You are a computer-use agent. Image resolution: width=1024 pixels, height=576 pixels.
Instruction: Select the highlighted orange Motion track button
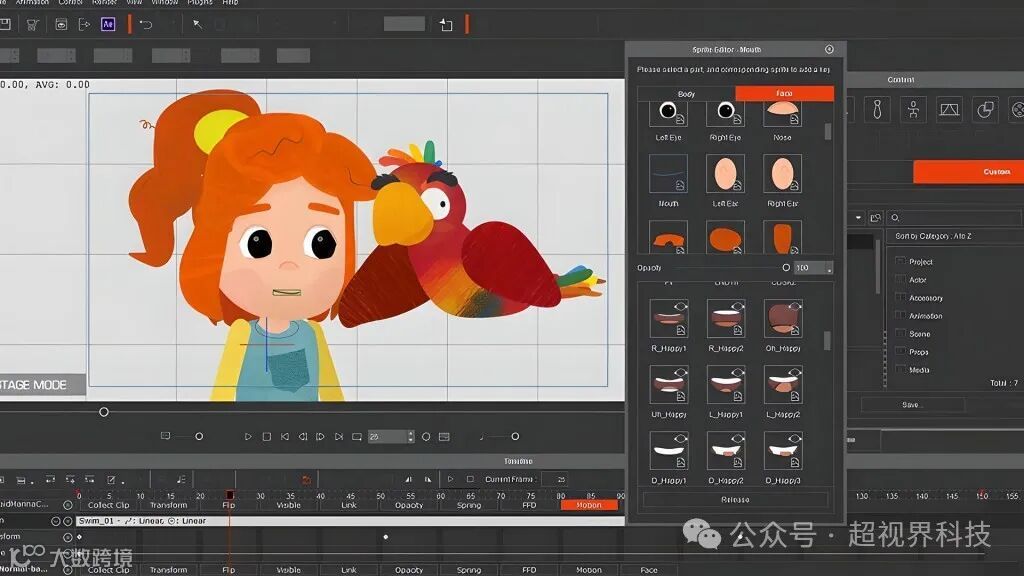(x=589, y=505)
